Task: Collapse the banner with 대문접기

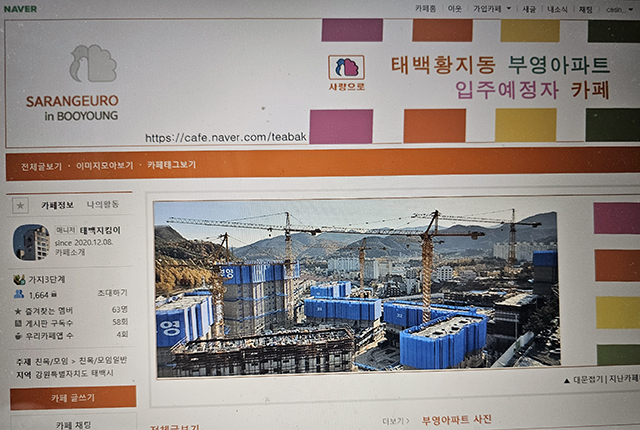Action: point(583,380)
